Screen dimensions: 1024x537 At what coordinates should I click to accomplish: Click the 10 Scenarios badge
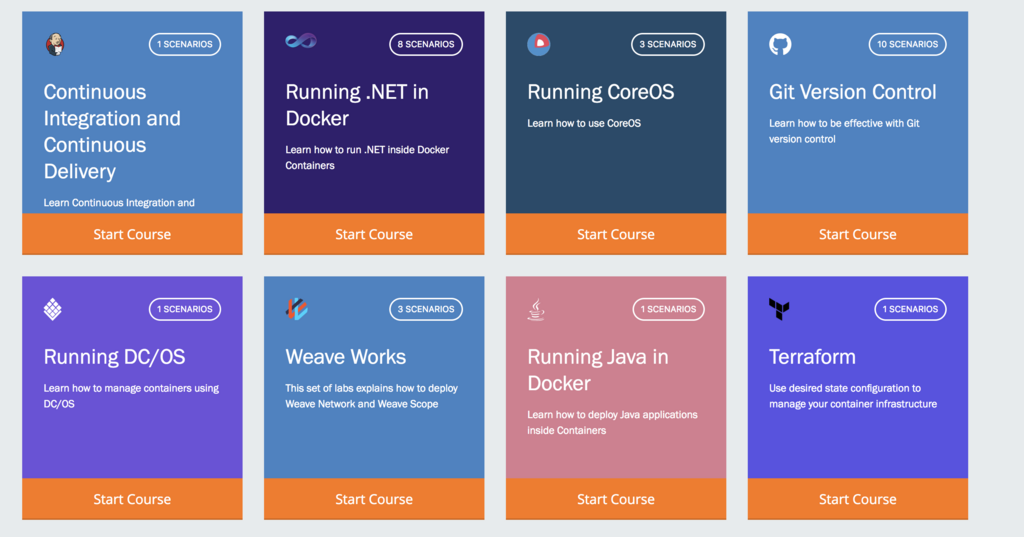tap(907, 44)
